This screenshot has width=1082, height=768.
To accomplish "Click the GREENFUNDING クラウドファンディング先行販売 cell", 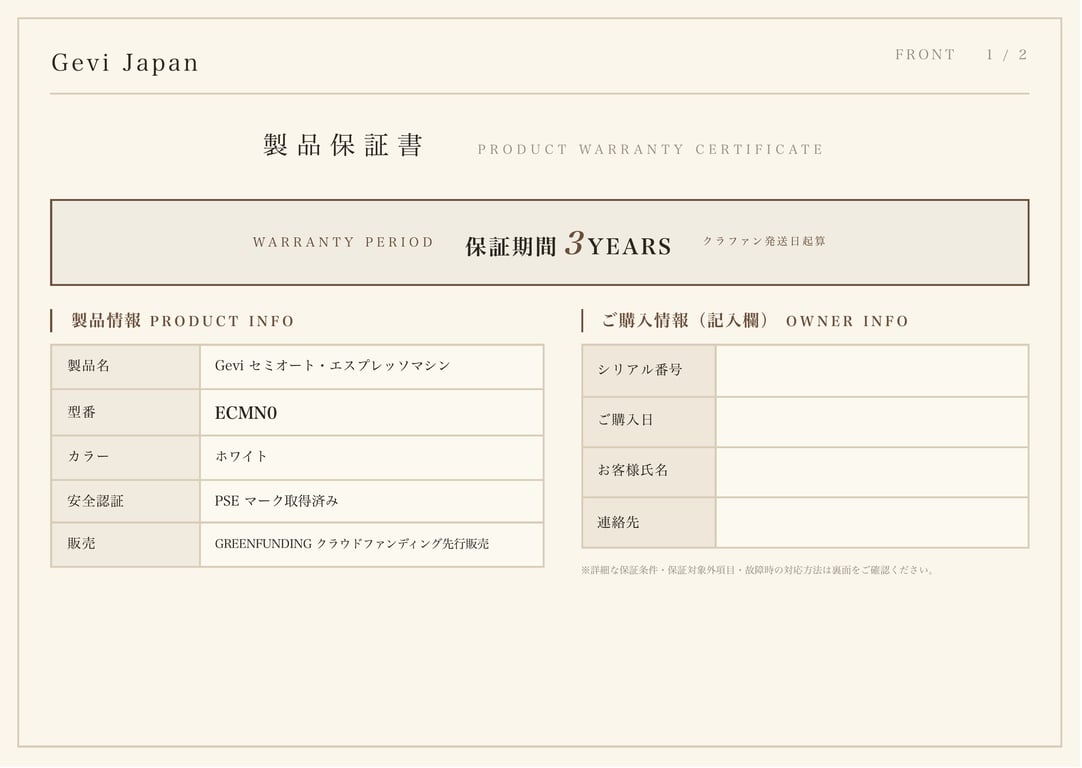I will click(x=371, y=544).
